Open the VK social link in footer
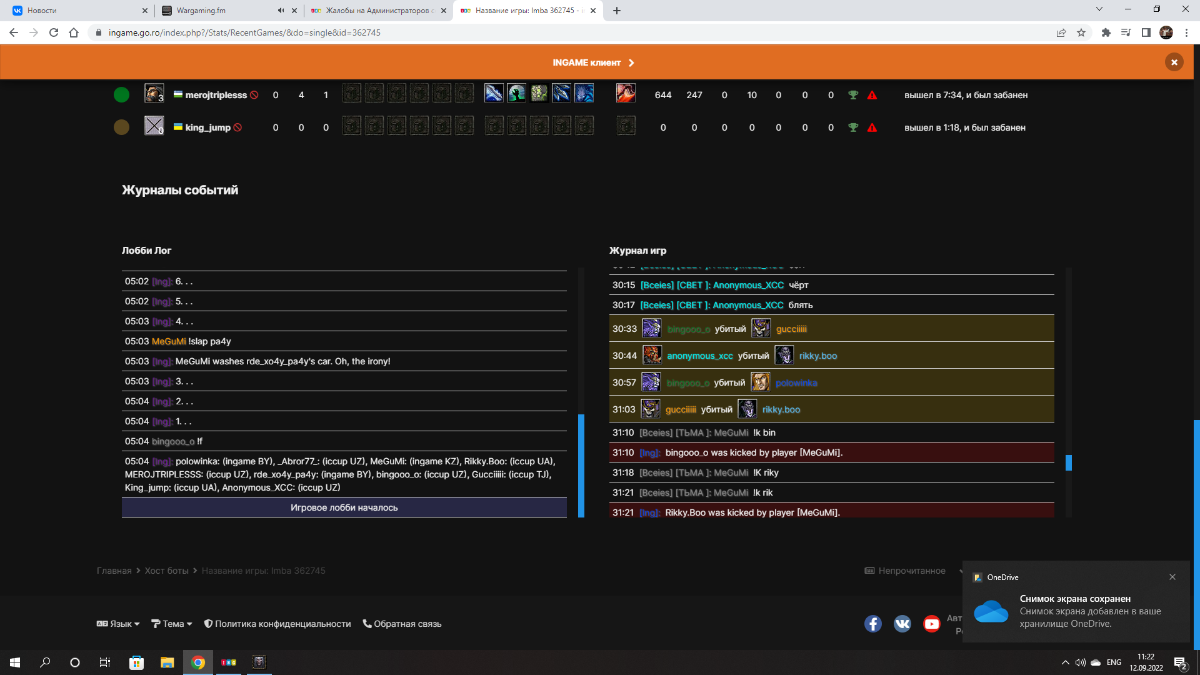Image resolution: width=1200 pixels, height=675 pixels. click(903, 623)
